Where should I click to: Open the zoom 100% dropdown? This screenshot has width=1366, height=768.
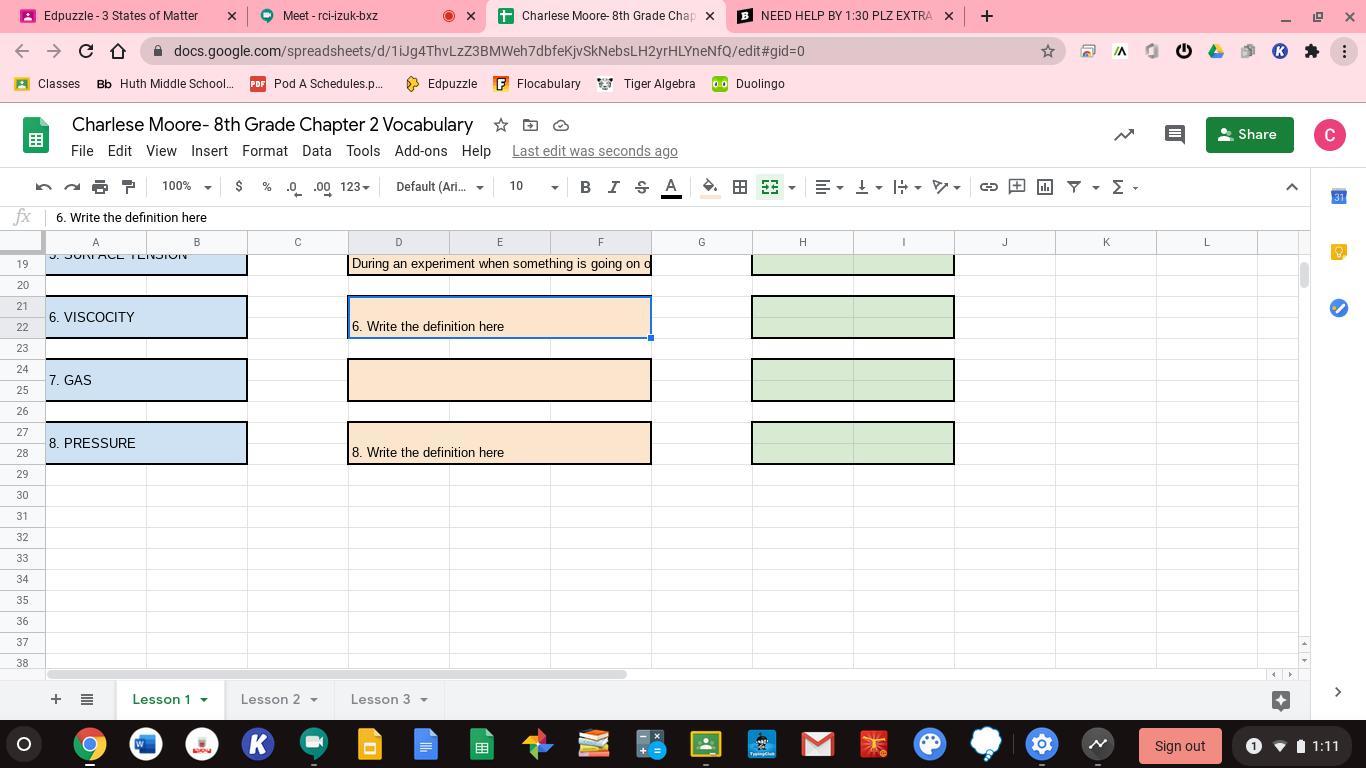[186, 187]
